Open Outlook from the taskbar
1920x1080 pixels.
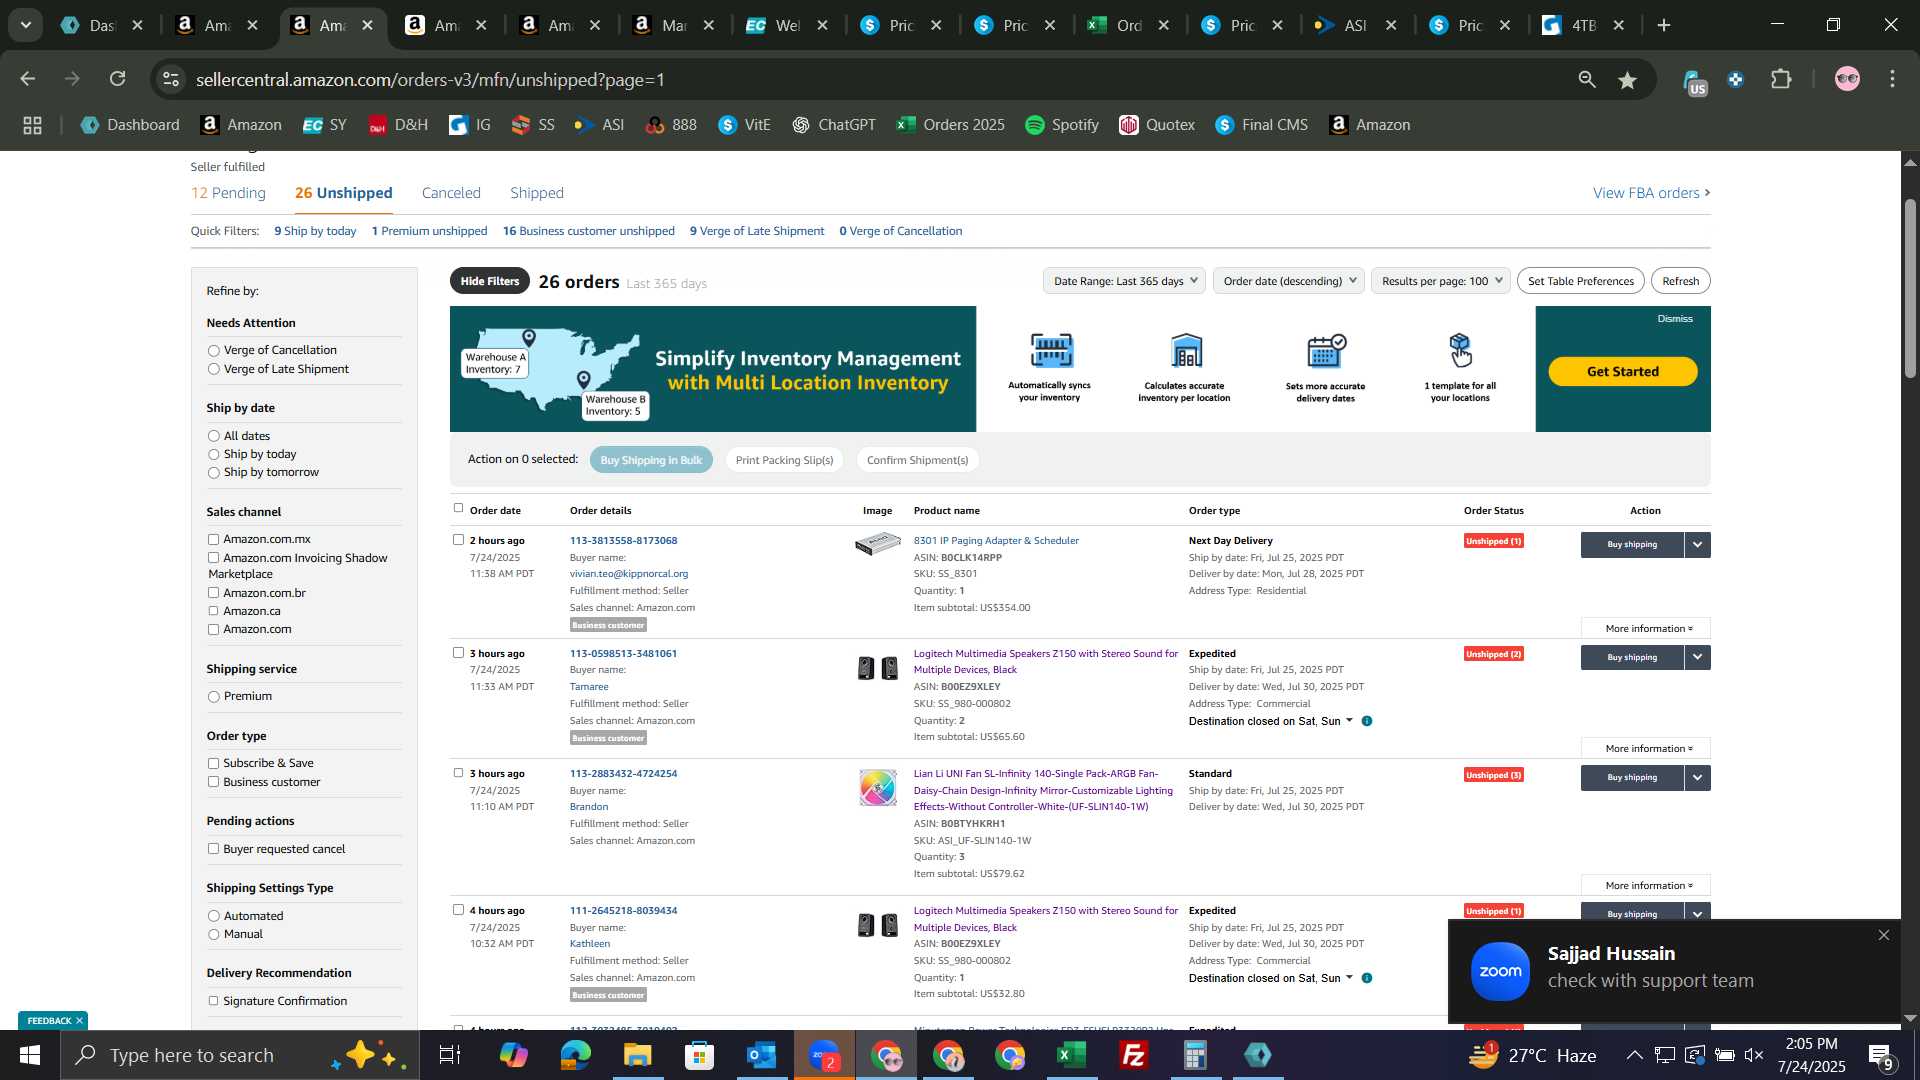[761, 1055]
